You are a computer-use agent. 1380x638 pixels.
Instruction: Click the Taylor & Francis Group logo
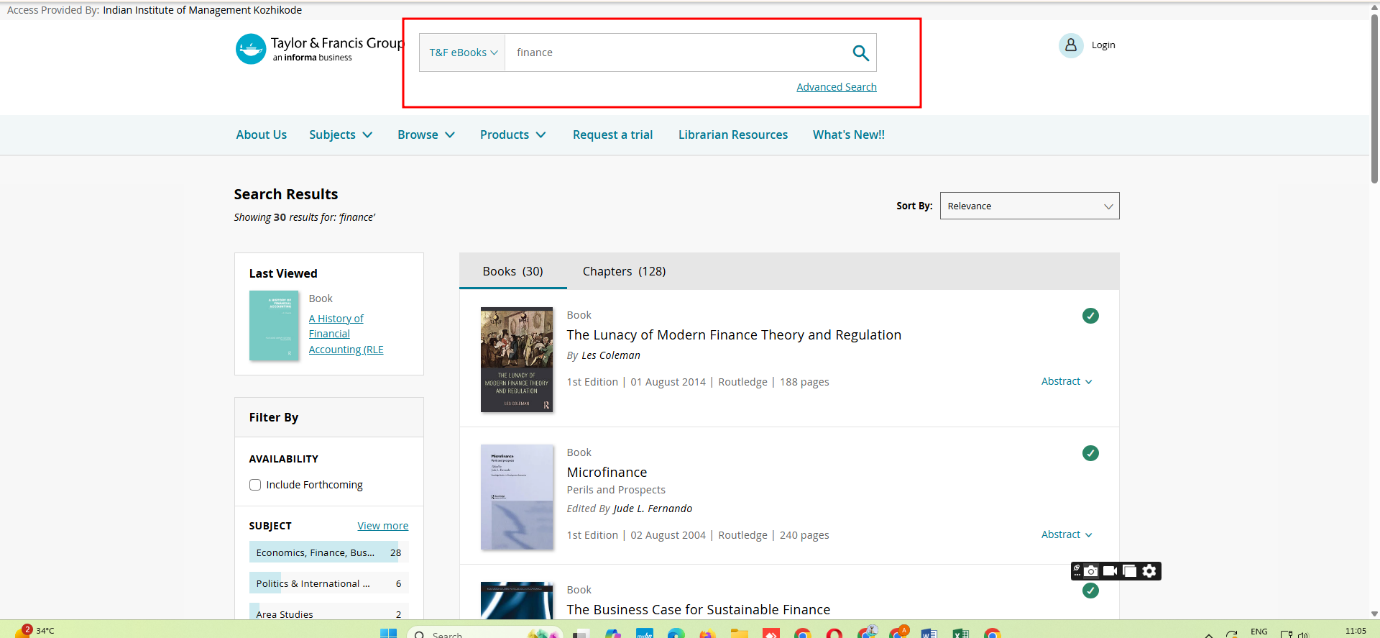coord(319,49)
